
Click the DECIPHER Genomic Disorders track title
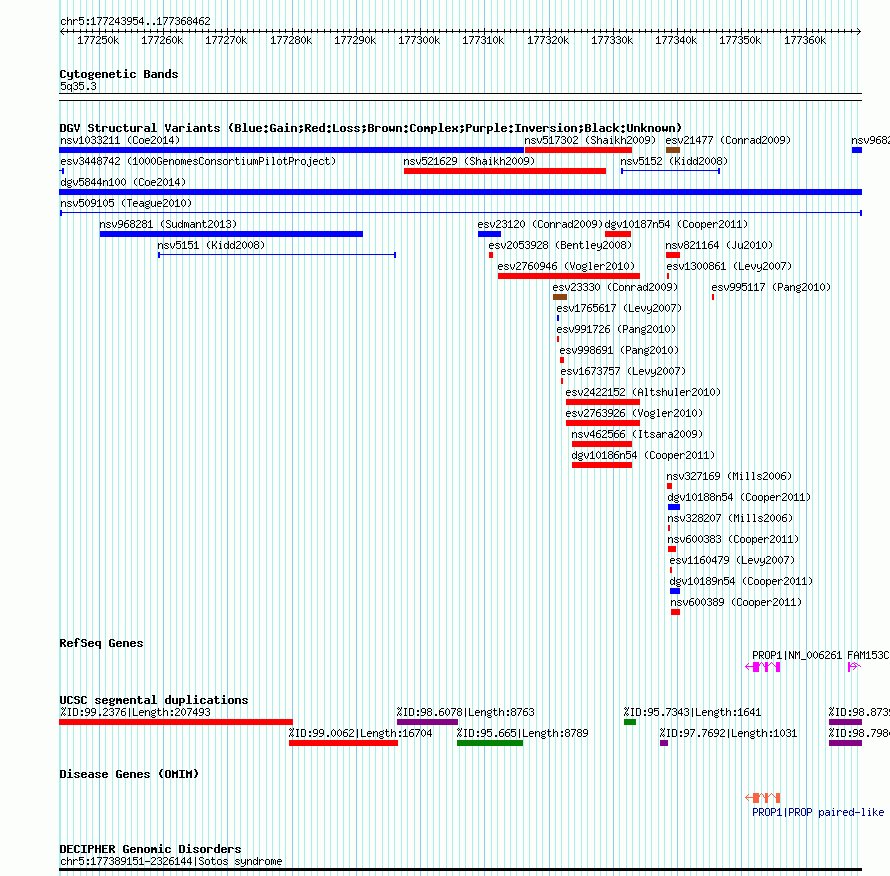150,849
